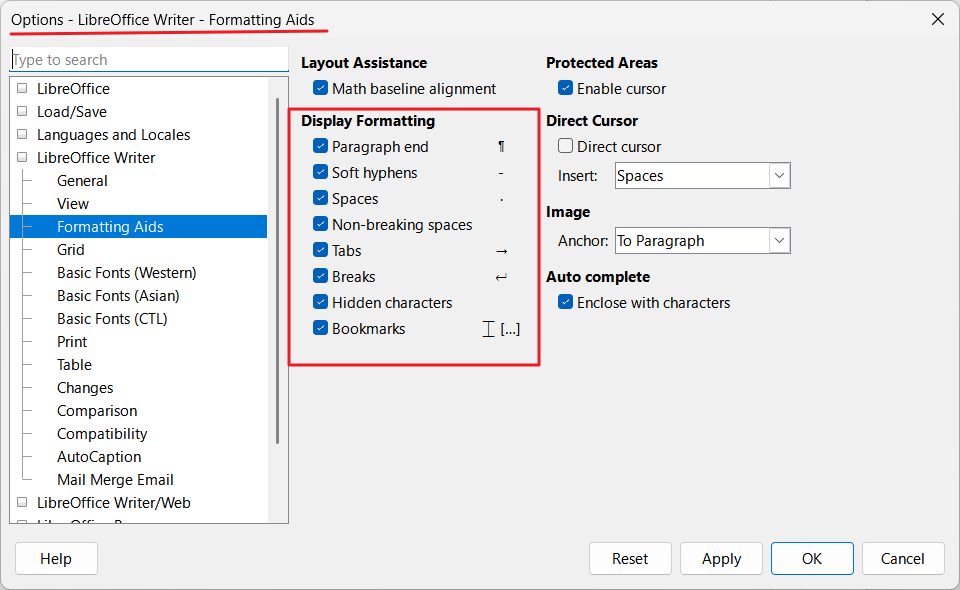The image size is (960, 590).
Task: Click the pilcrow symbol beside Paragraph end
Action: coord(501,146)
